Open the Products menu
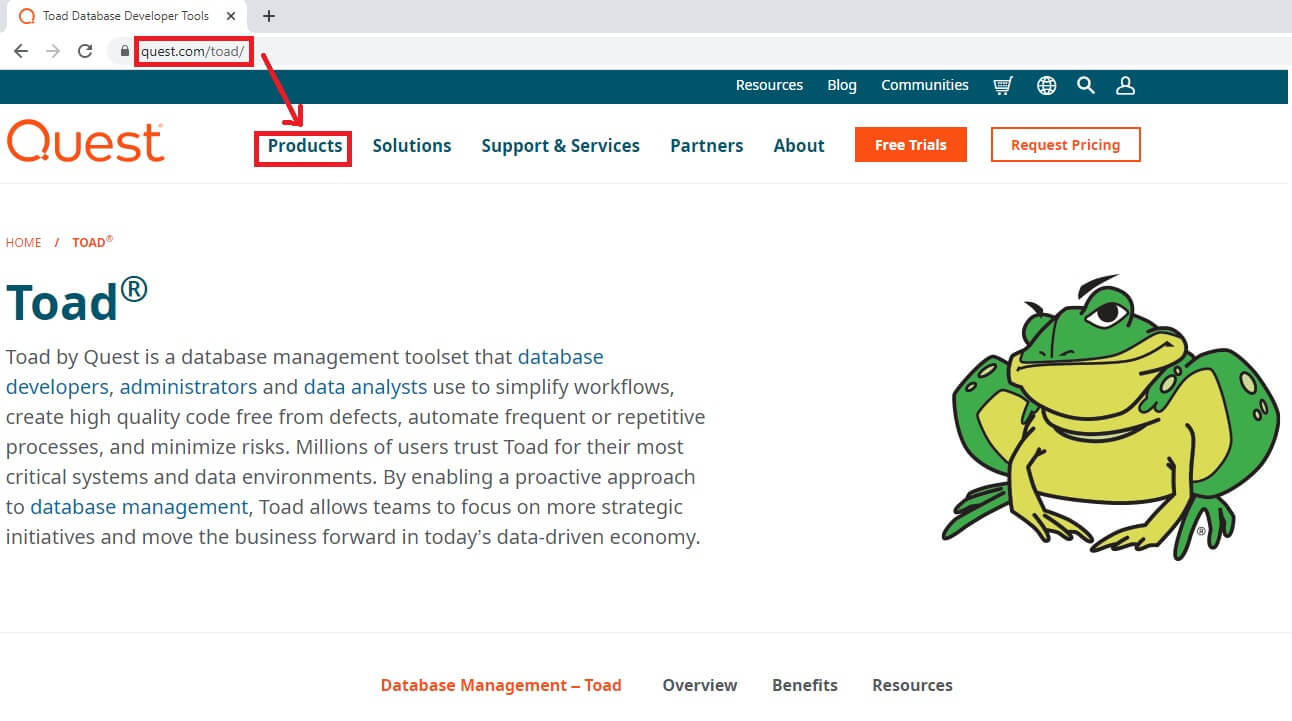This screenshot has height=721, width=1292. pyautogui.click(x=305, y=146)
